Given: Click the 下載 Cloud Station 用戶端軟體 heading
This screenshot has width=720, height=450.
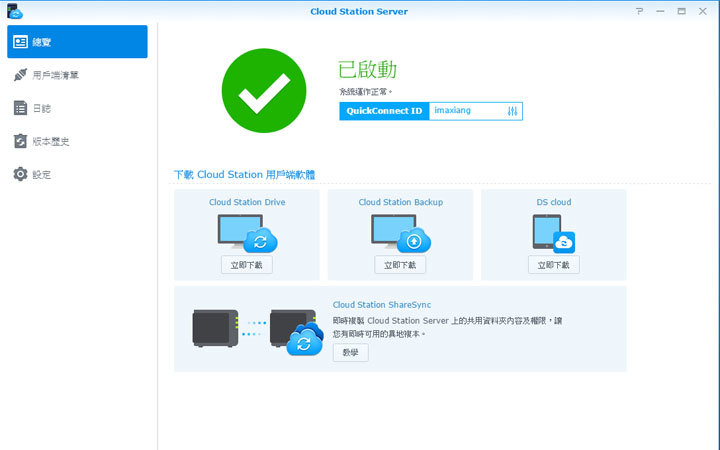Looking at the screenshot, I should [x=244, y=174].
